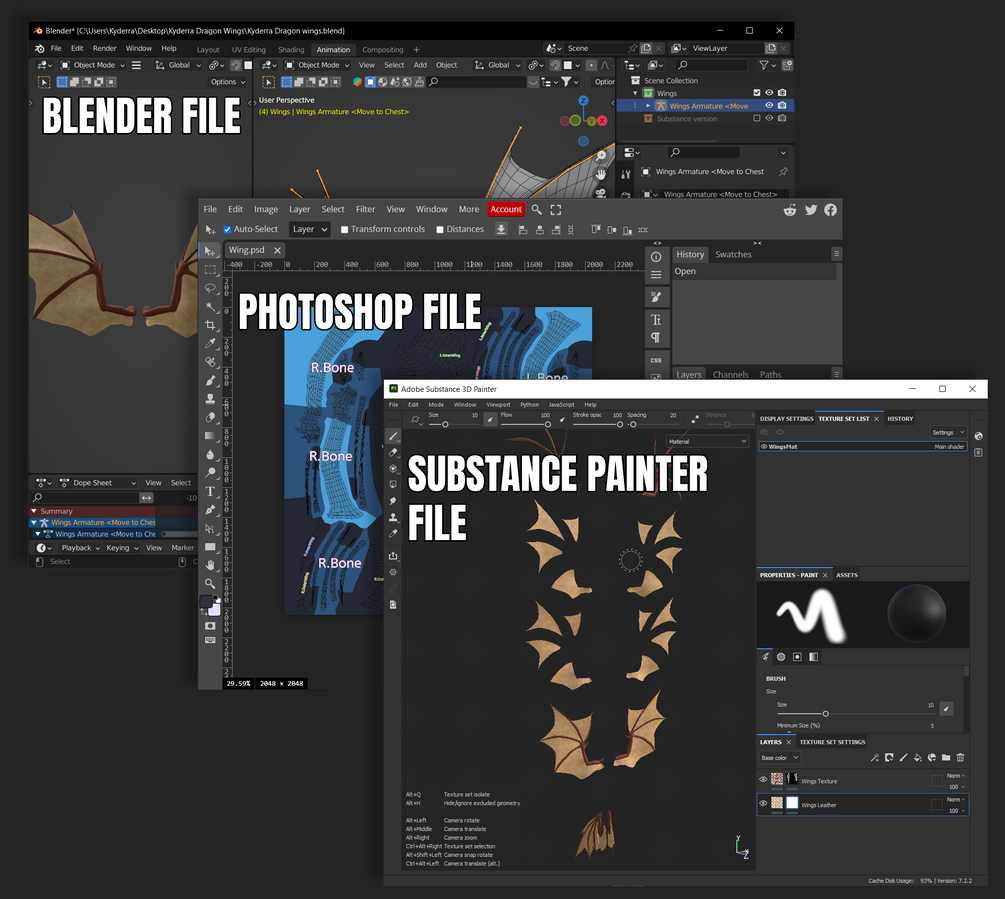Click the add fill layer icon in Substance Painter
The height and width of the screenshot is (899, 1005).
pyautogui.click(x=917, y=757)
